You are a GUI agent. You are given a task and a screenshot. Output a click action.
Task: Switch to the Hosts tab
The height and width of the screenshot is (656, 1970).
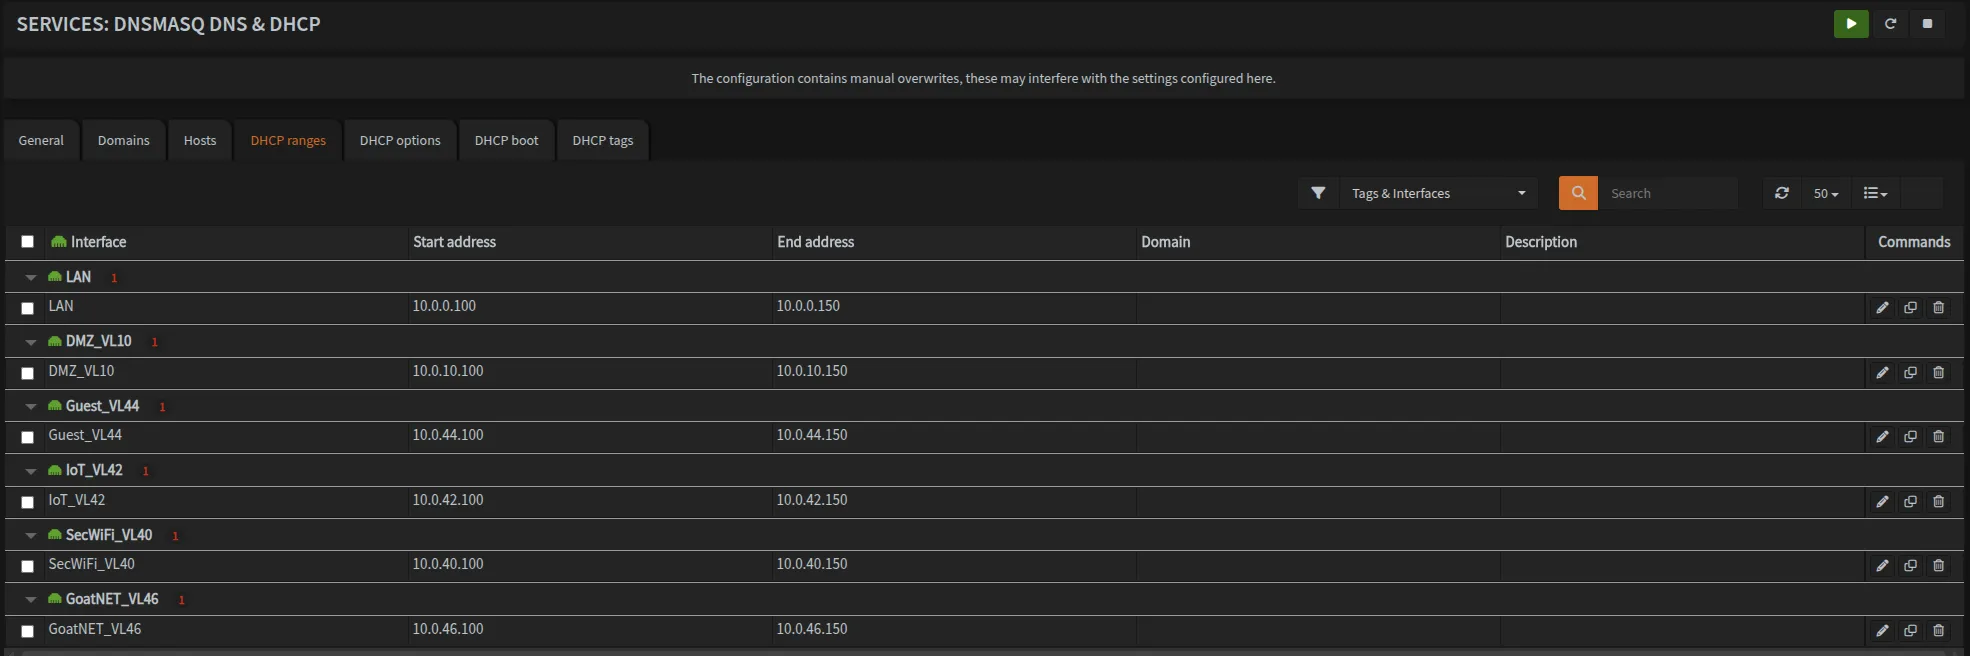(200, 141)
